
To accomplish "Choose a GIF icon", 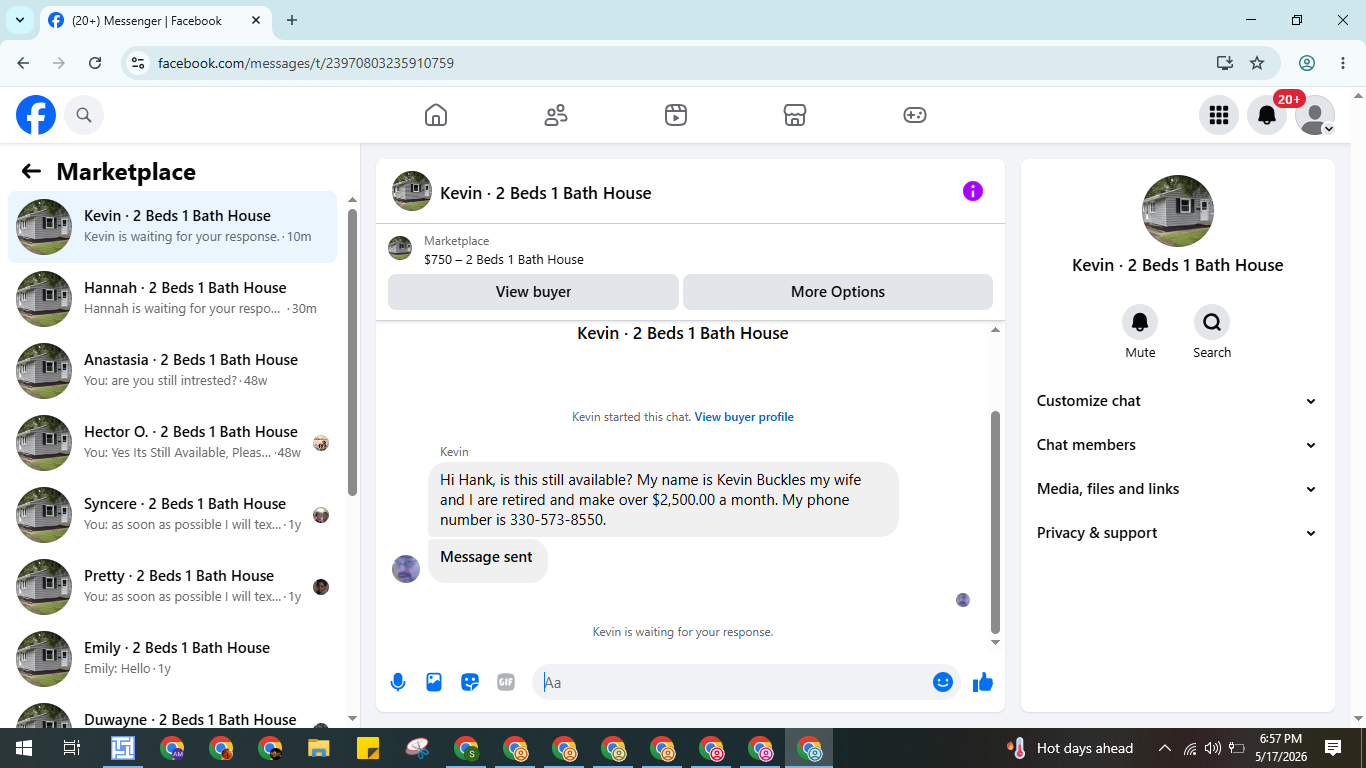I will tap(506, 682).
